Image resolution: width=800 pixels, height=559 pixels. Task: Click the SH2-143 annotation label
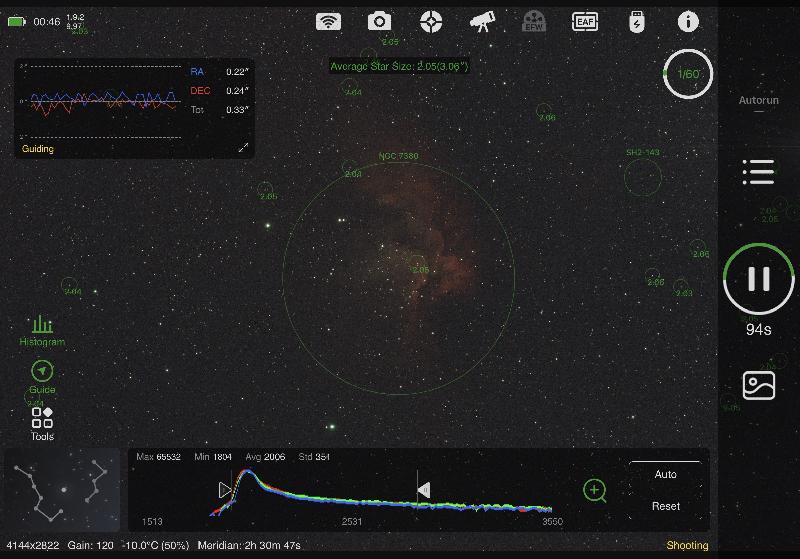[643, 153]
